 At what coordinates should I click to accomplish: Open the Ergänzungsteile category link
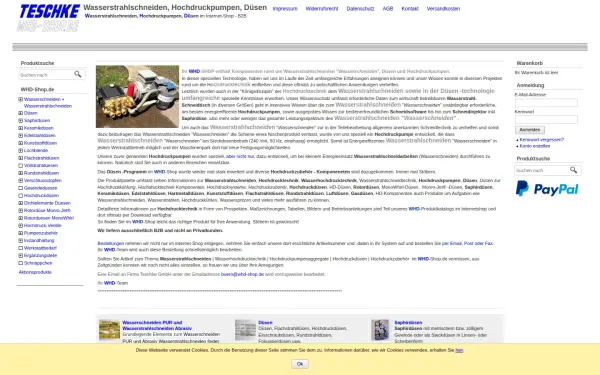point(40,256)
